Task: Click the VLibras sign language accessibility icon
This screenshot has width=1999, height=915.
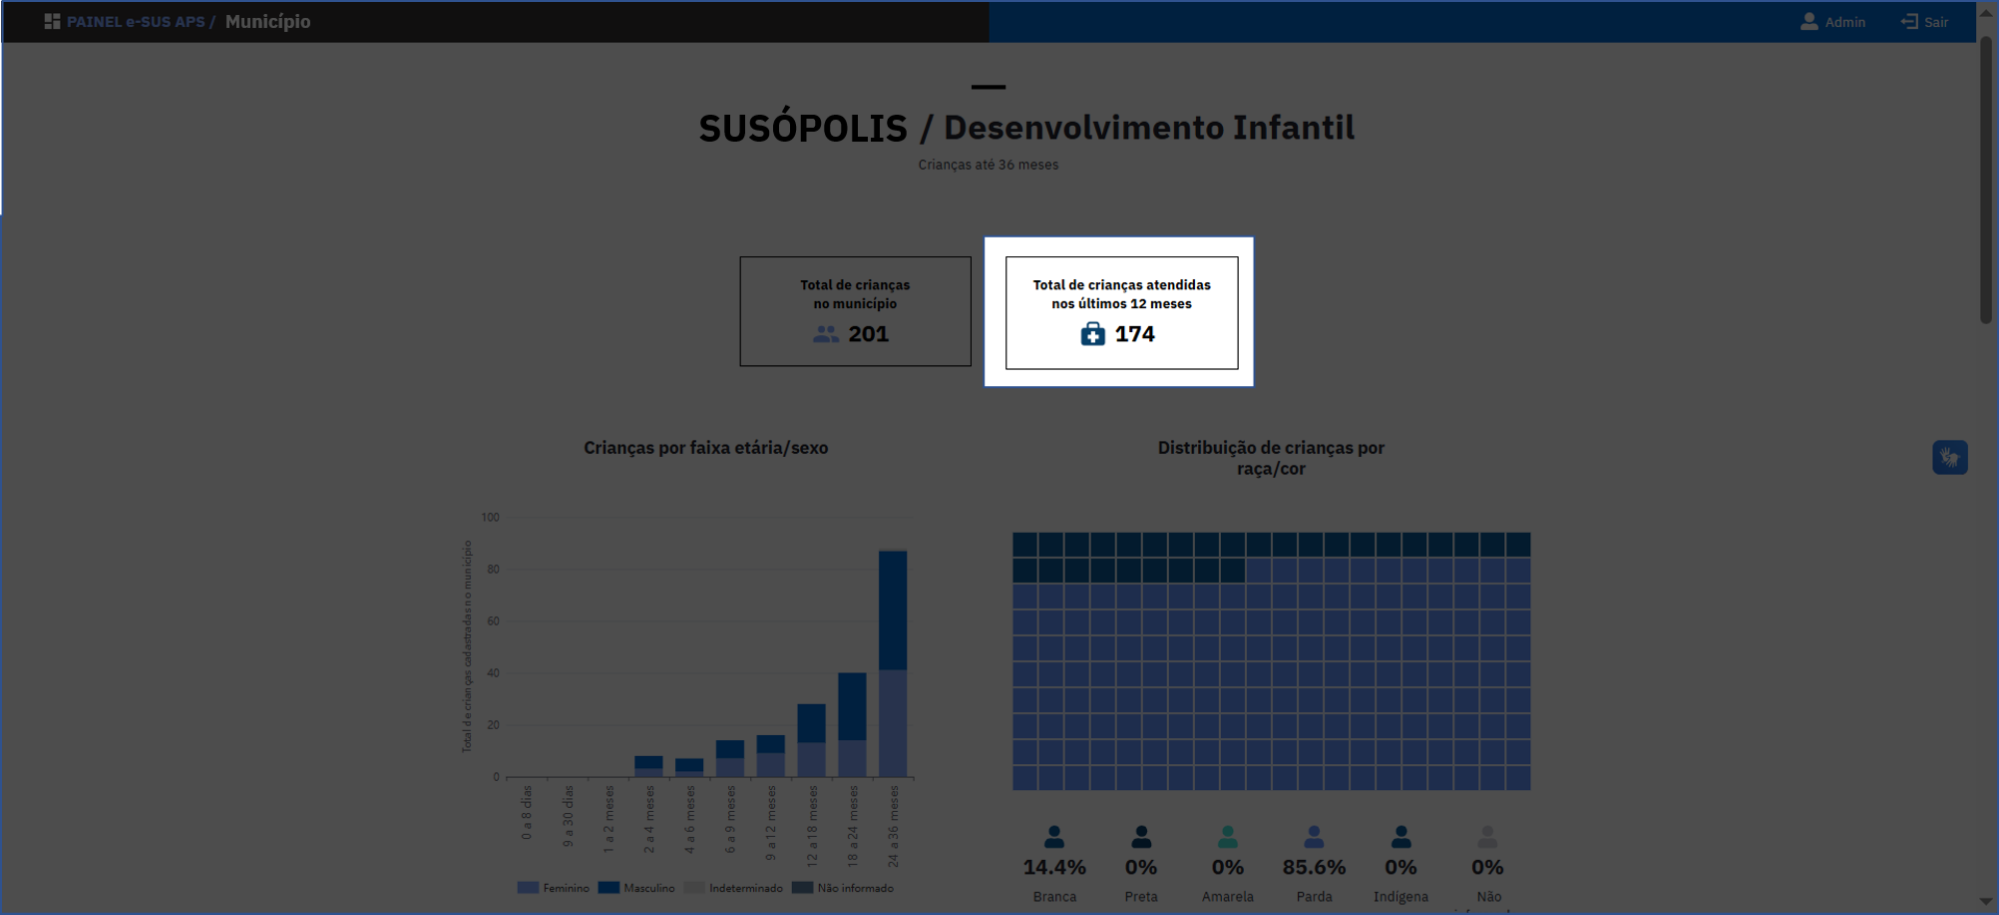Action: [1950, 457]
